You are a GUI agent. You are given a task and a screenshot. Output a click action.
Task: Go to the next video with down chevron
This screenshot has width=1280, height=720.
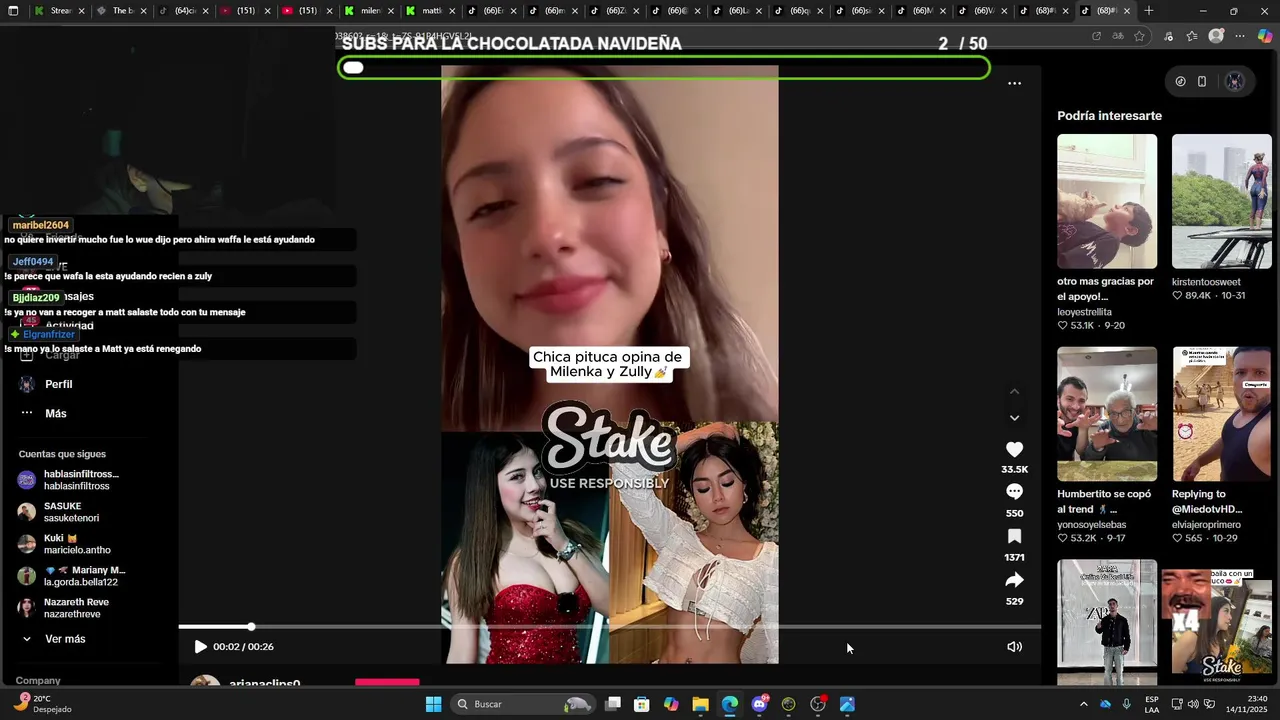pyautogui.click(x=1014, y=418)
